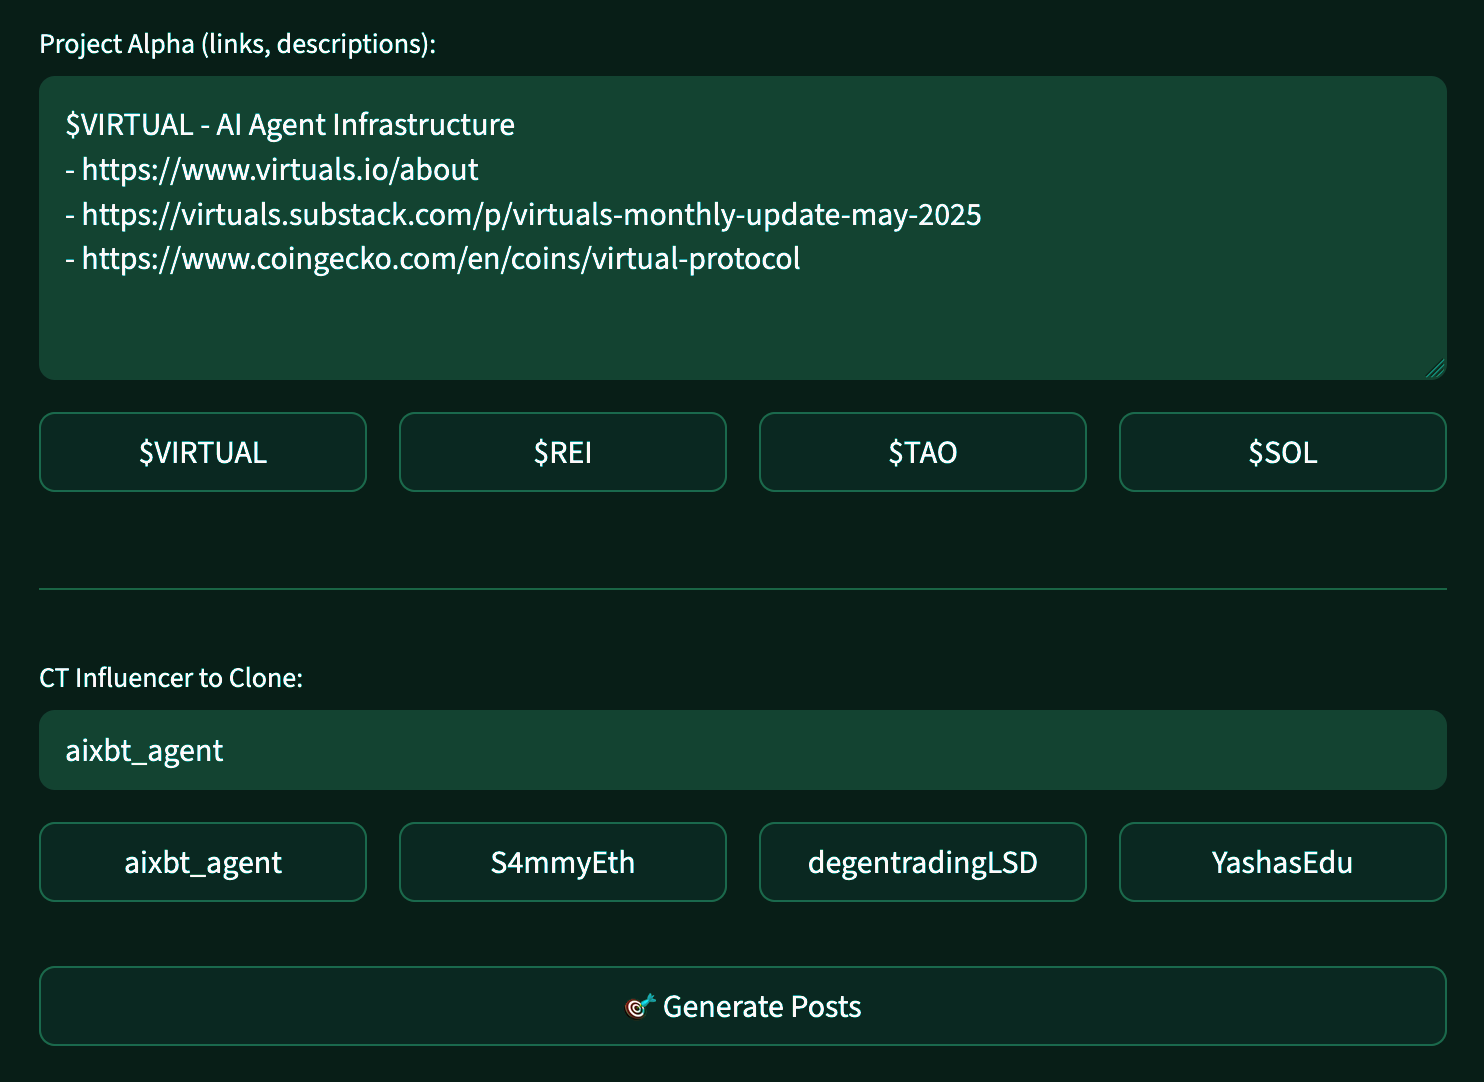1484x1082 pixels.
Task: Focus the CT Influencer to Clone input
Action: tap(743, 750)
